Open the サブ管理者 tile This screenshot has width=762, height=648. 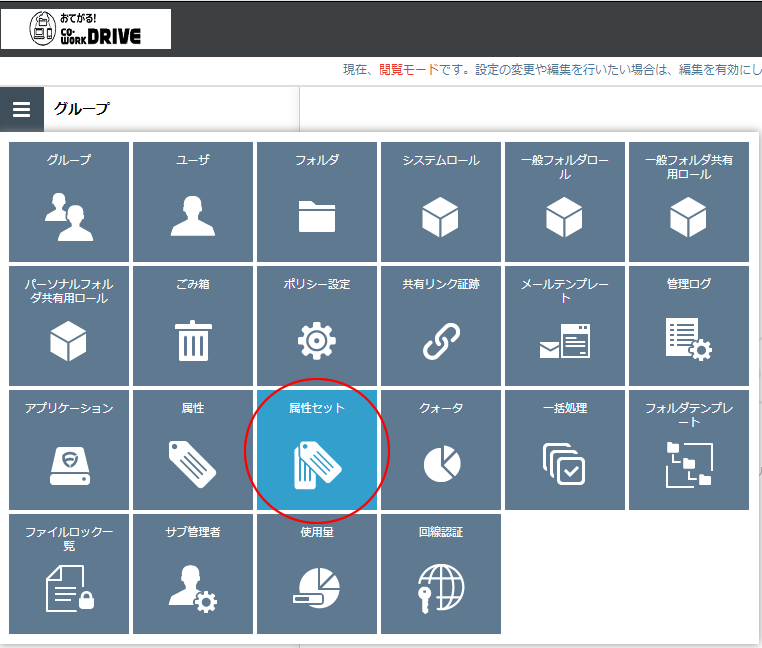(193, 574)
